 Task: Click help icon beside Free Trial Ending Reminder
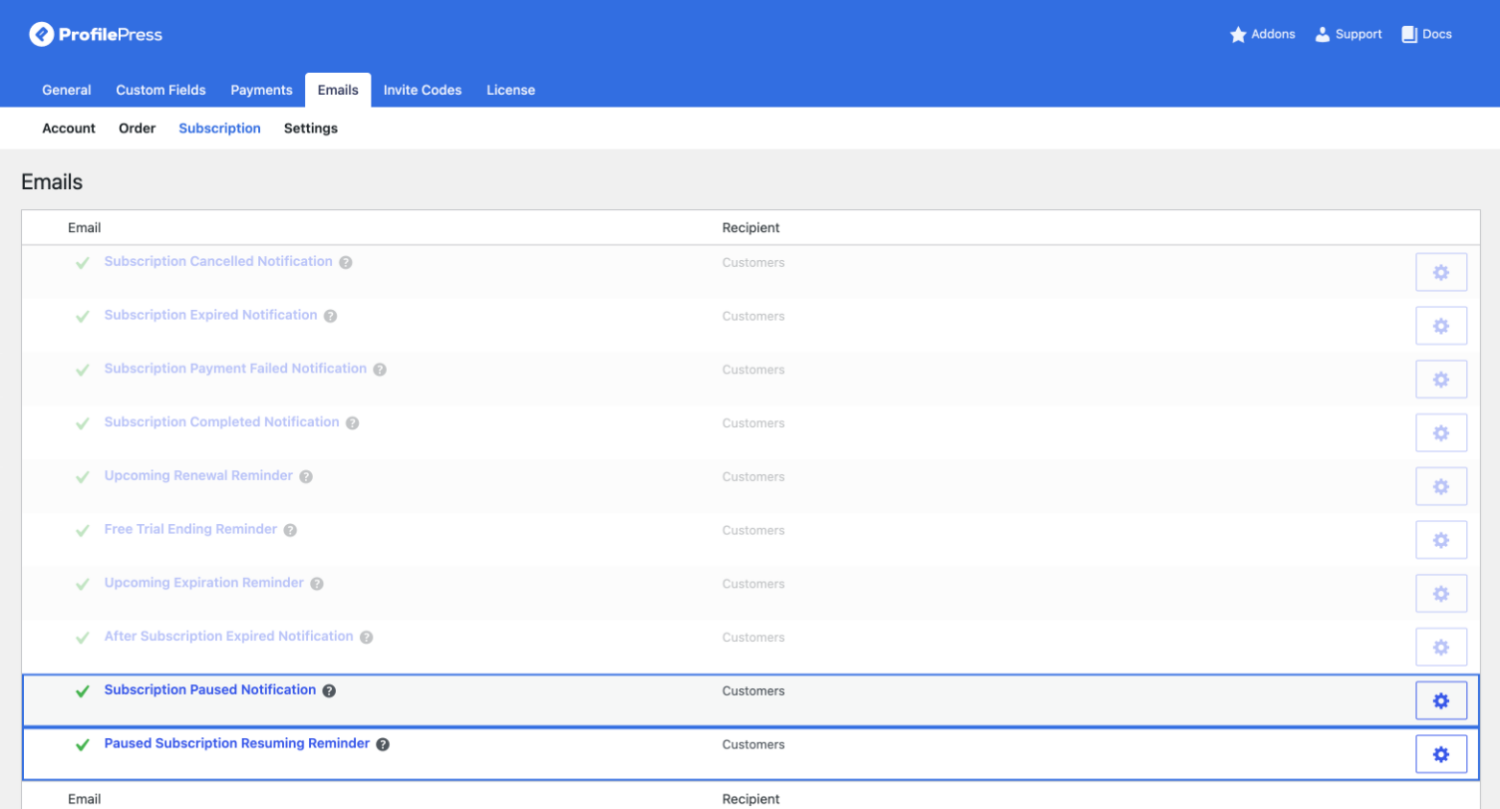click(x=290, y=530)
